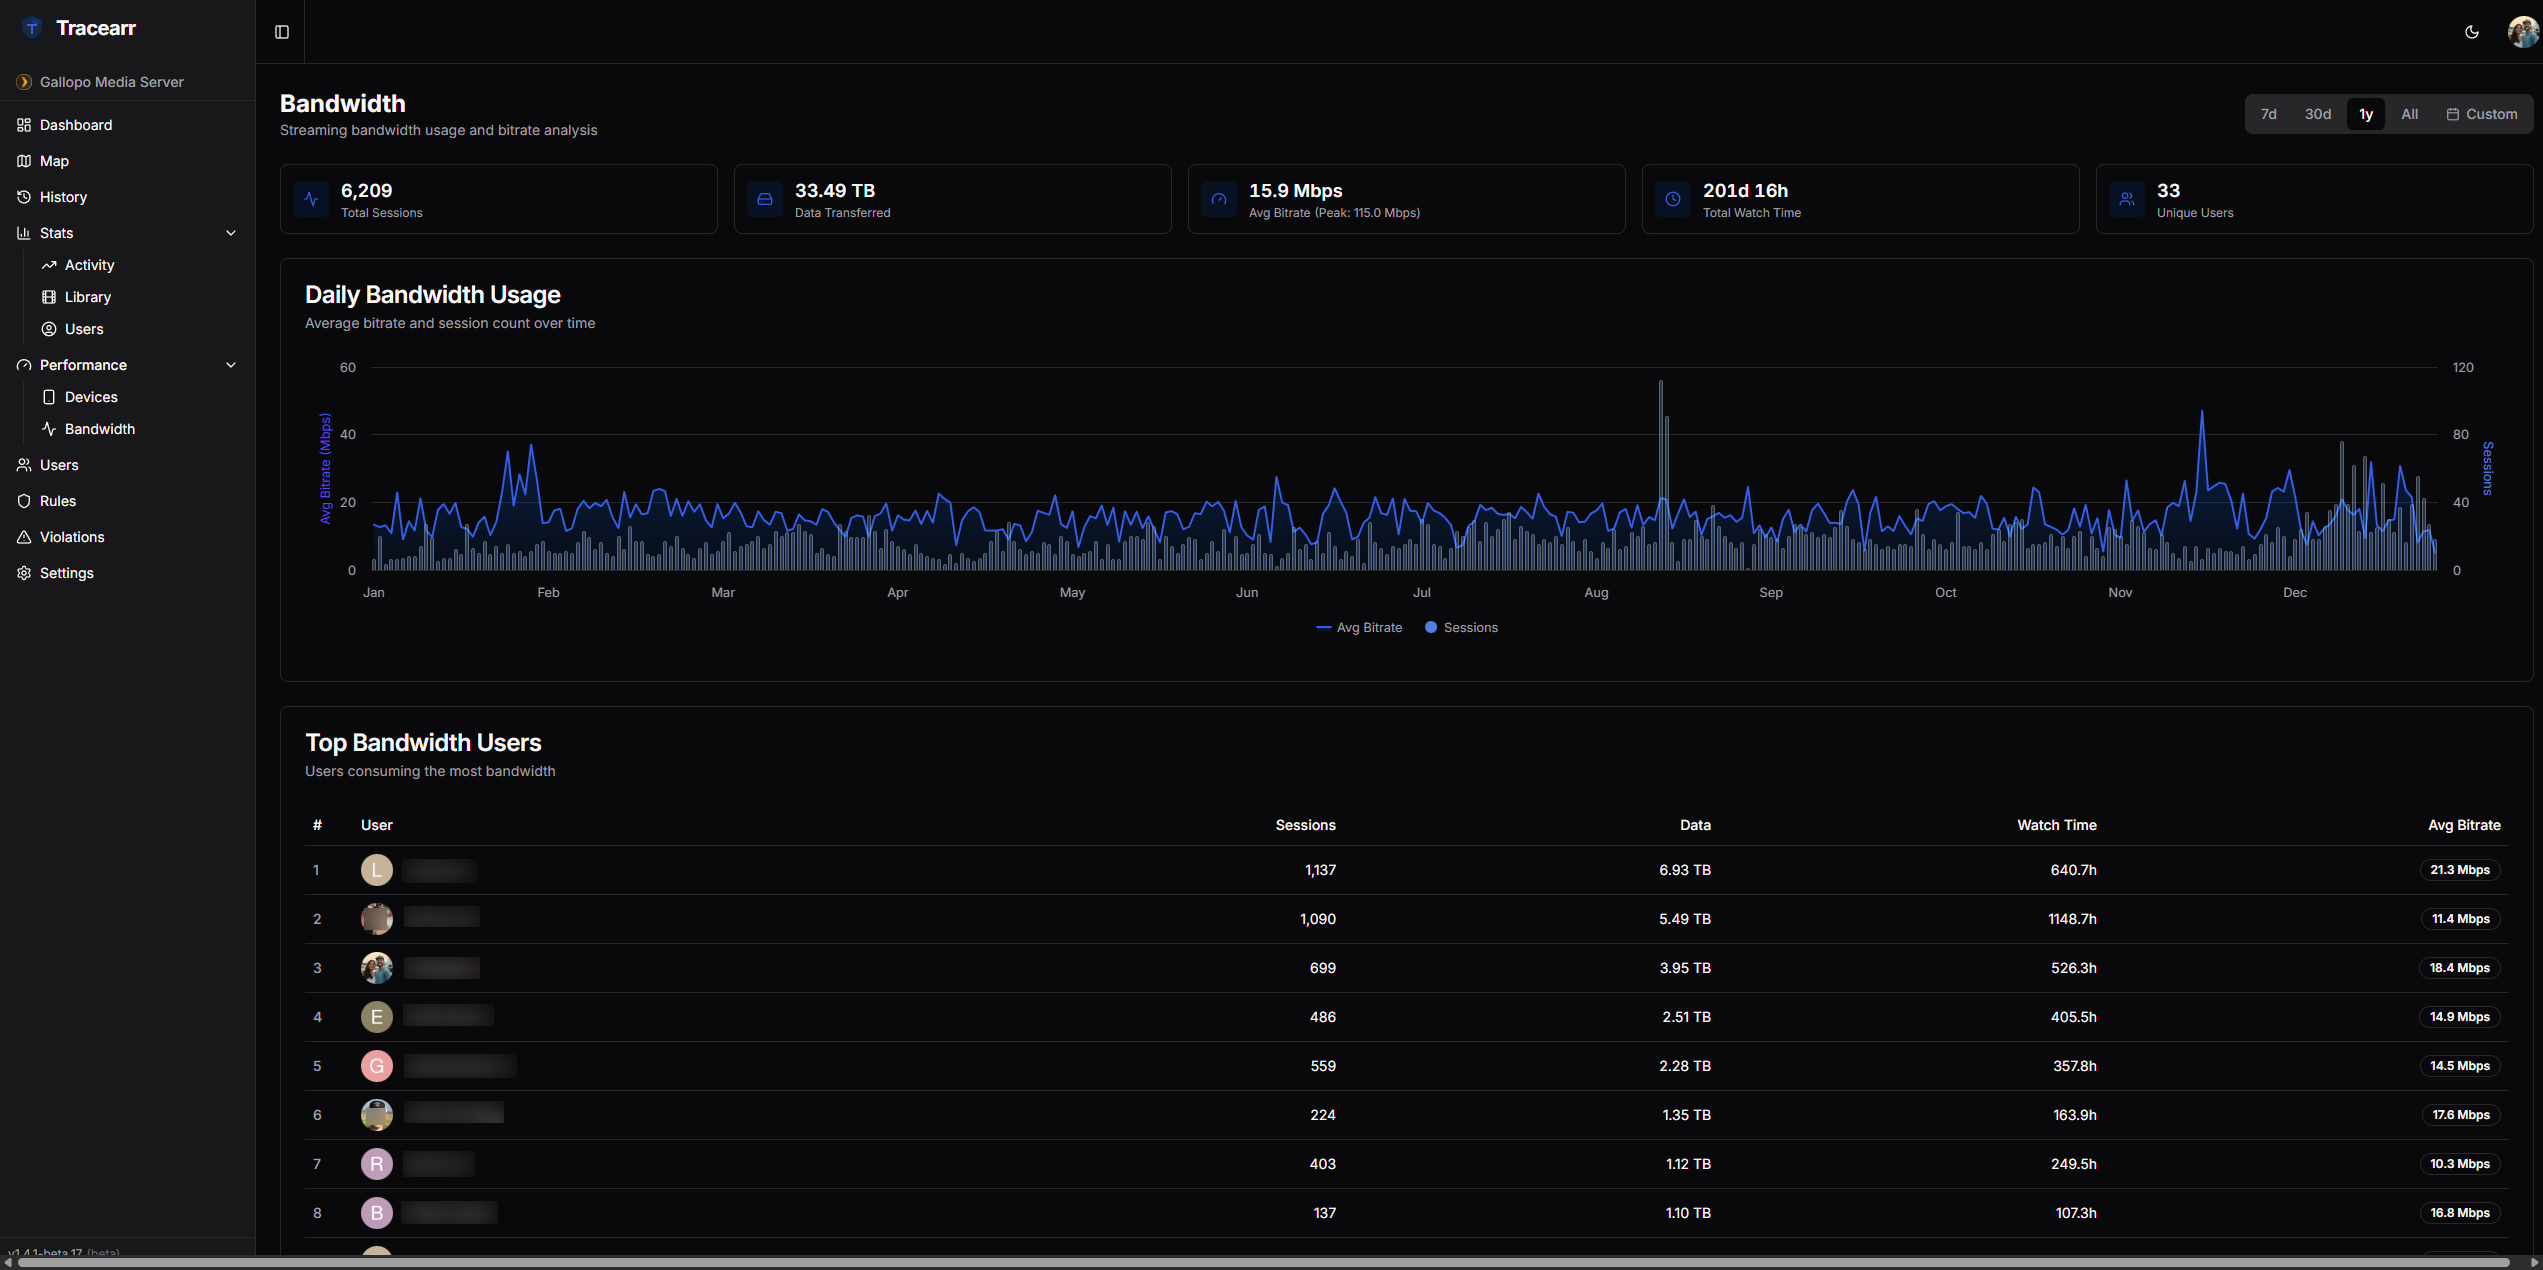The image size is (2543, 1270).
Task: Open the Violations warning triangle icon
Action: (24, 537)
